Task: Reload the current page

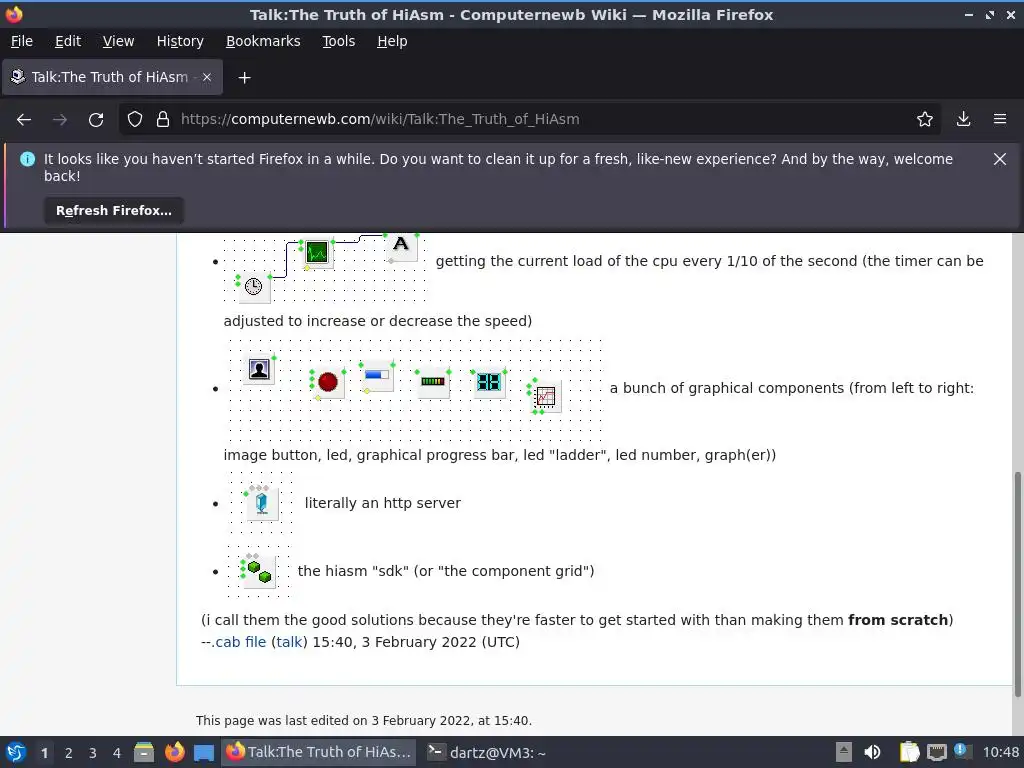Action: [x=96, y=120]
